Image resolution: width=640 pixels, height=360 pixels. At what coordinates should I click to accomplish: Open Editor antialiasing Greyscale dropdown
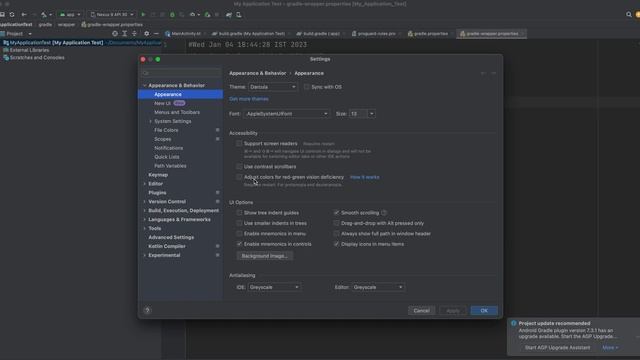click(x=378, y=287)
